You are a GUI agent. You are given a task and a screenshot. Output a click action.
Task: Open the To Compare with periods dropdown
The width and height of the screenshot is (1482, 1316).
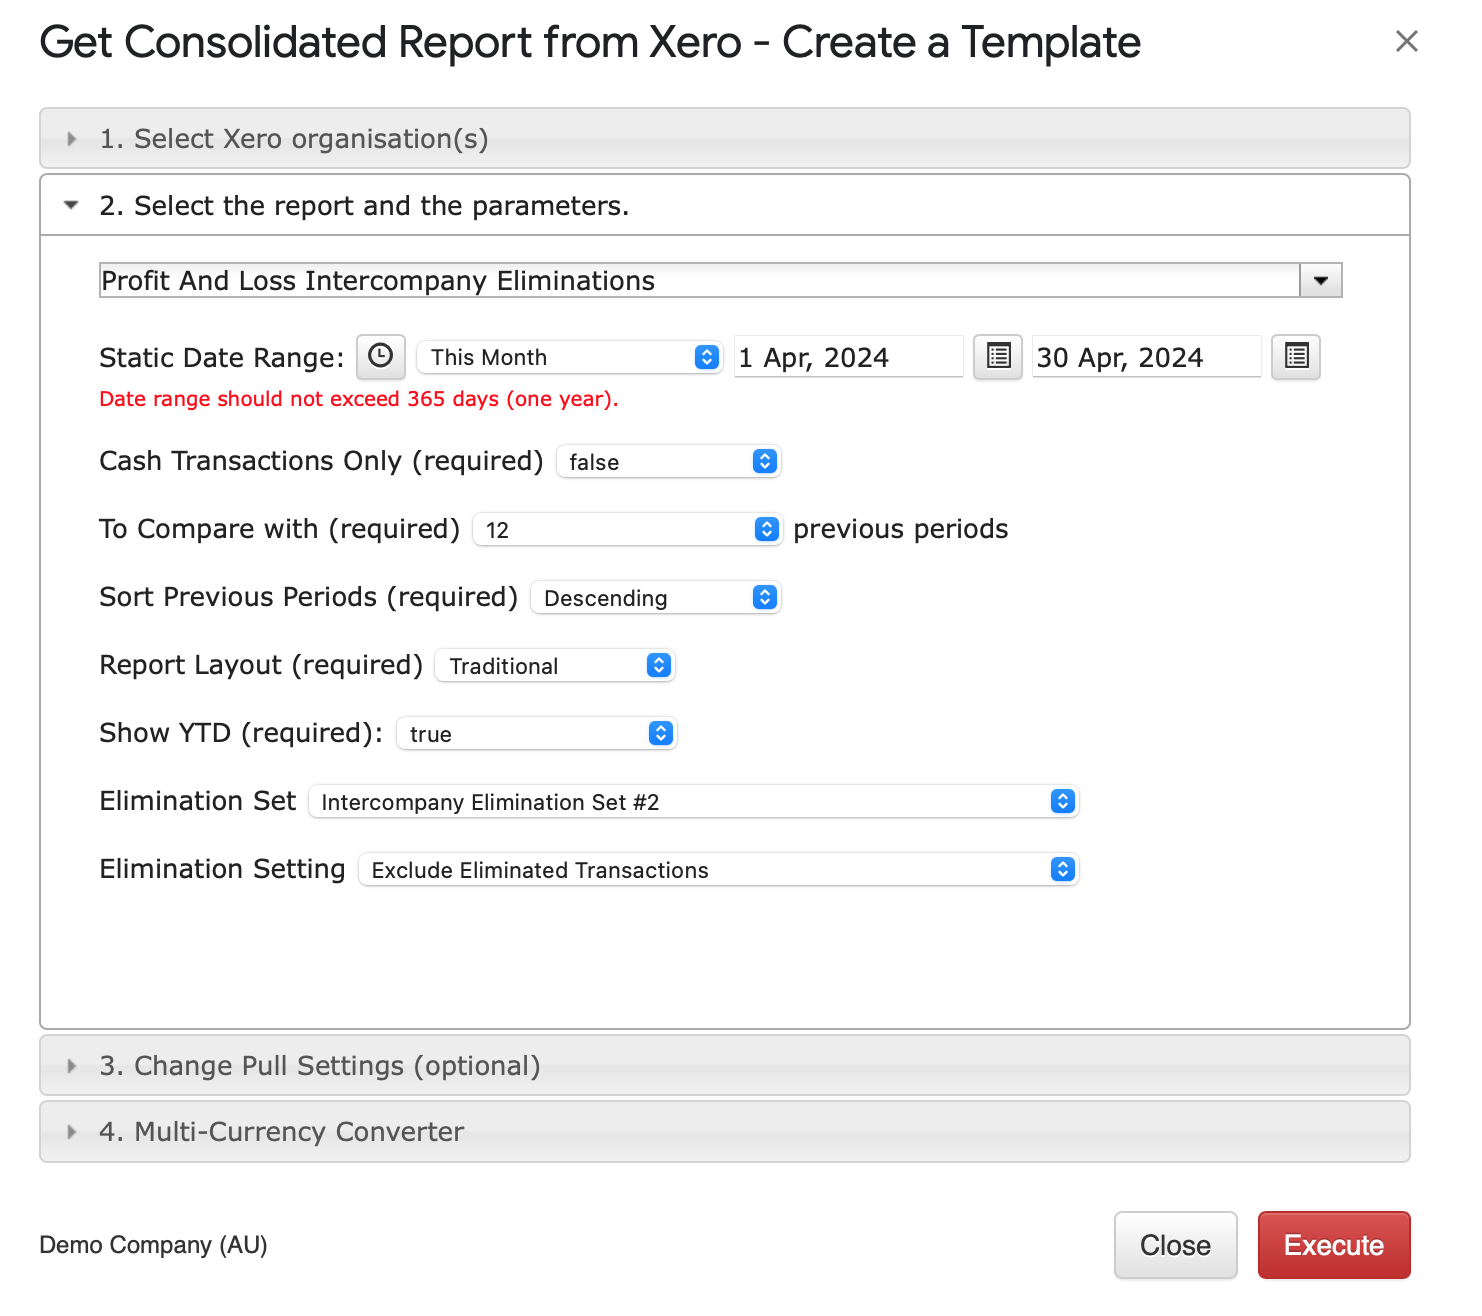click(x=626, y=530)
